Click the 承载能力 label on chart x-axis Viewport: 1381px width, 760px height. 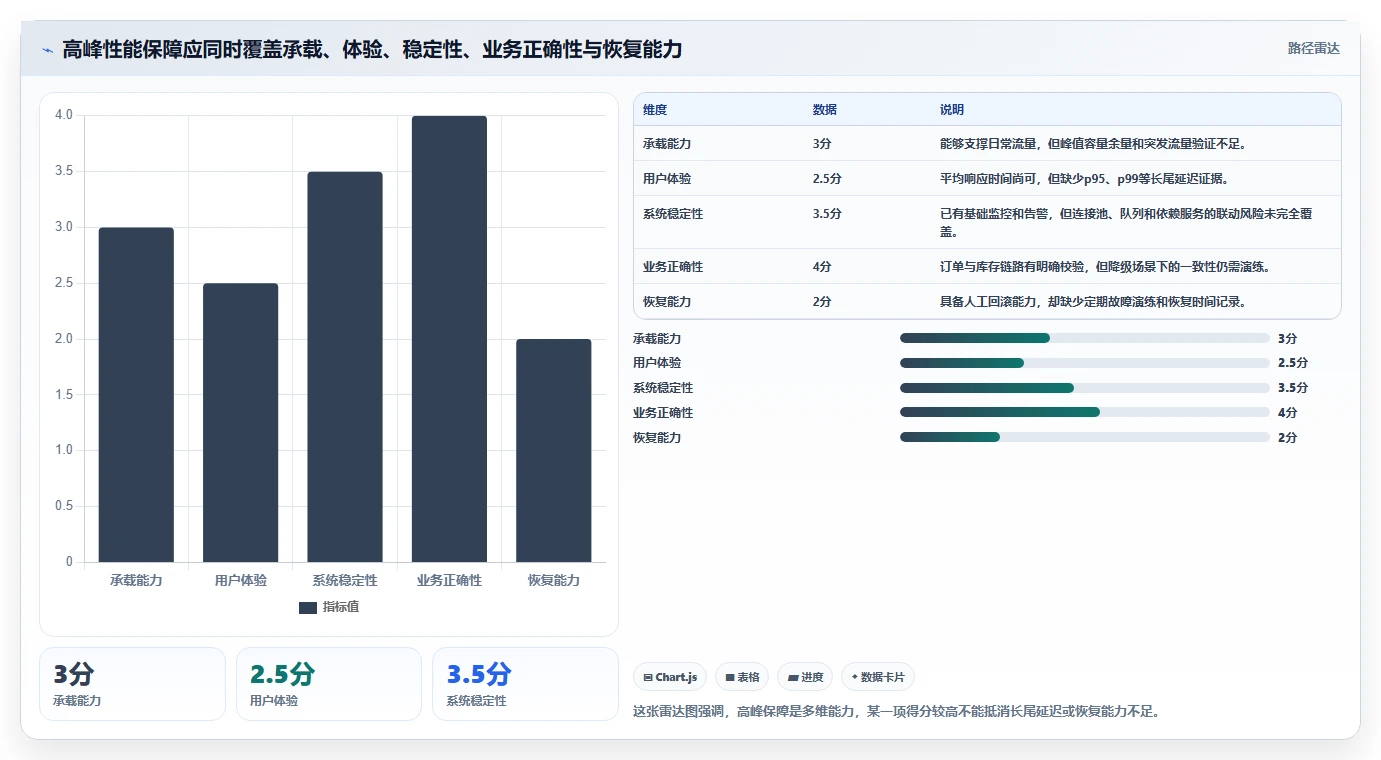(136, 581)
